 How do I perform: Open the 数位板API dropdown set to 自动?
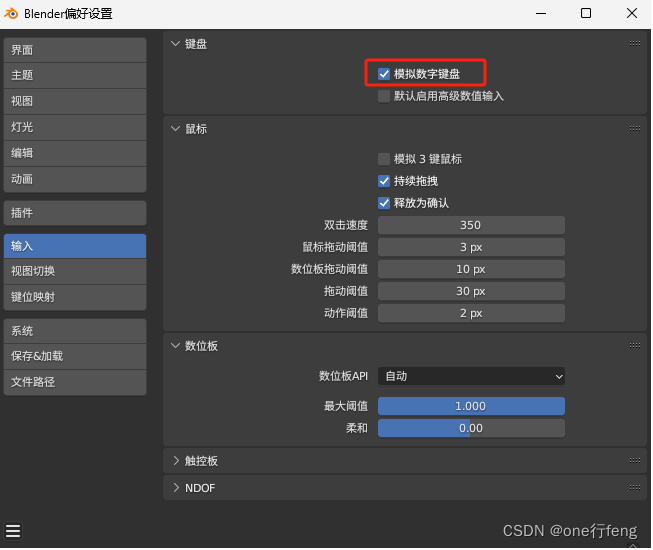(471, 376)
